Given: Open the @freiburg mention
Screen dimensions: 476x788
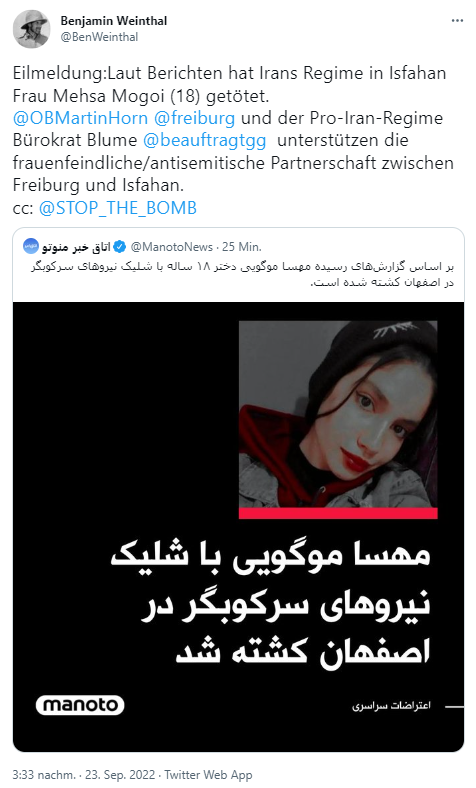Looking at the screenshot, I should pos(194,118).
